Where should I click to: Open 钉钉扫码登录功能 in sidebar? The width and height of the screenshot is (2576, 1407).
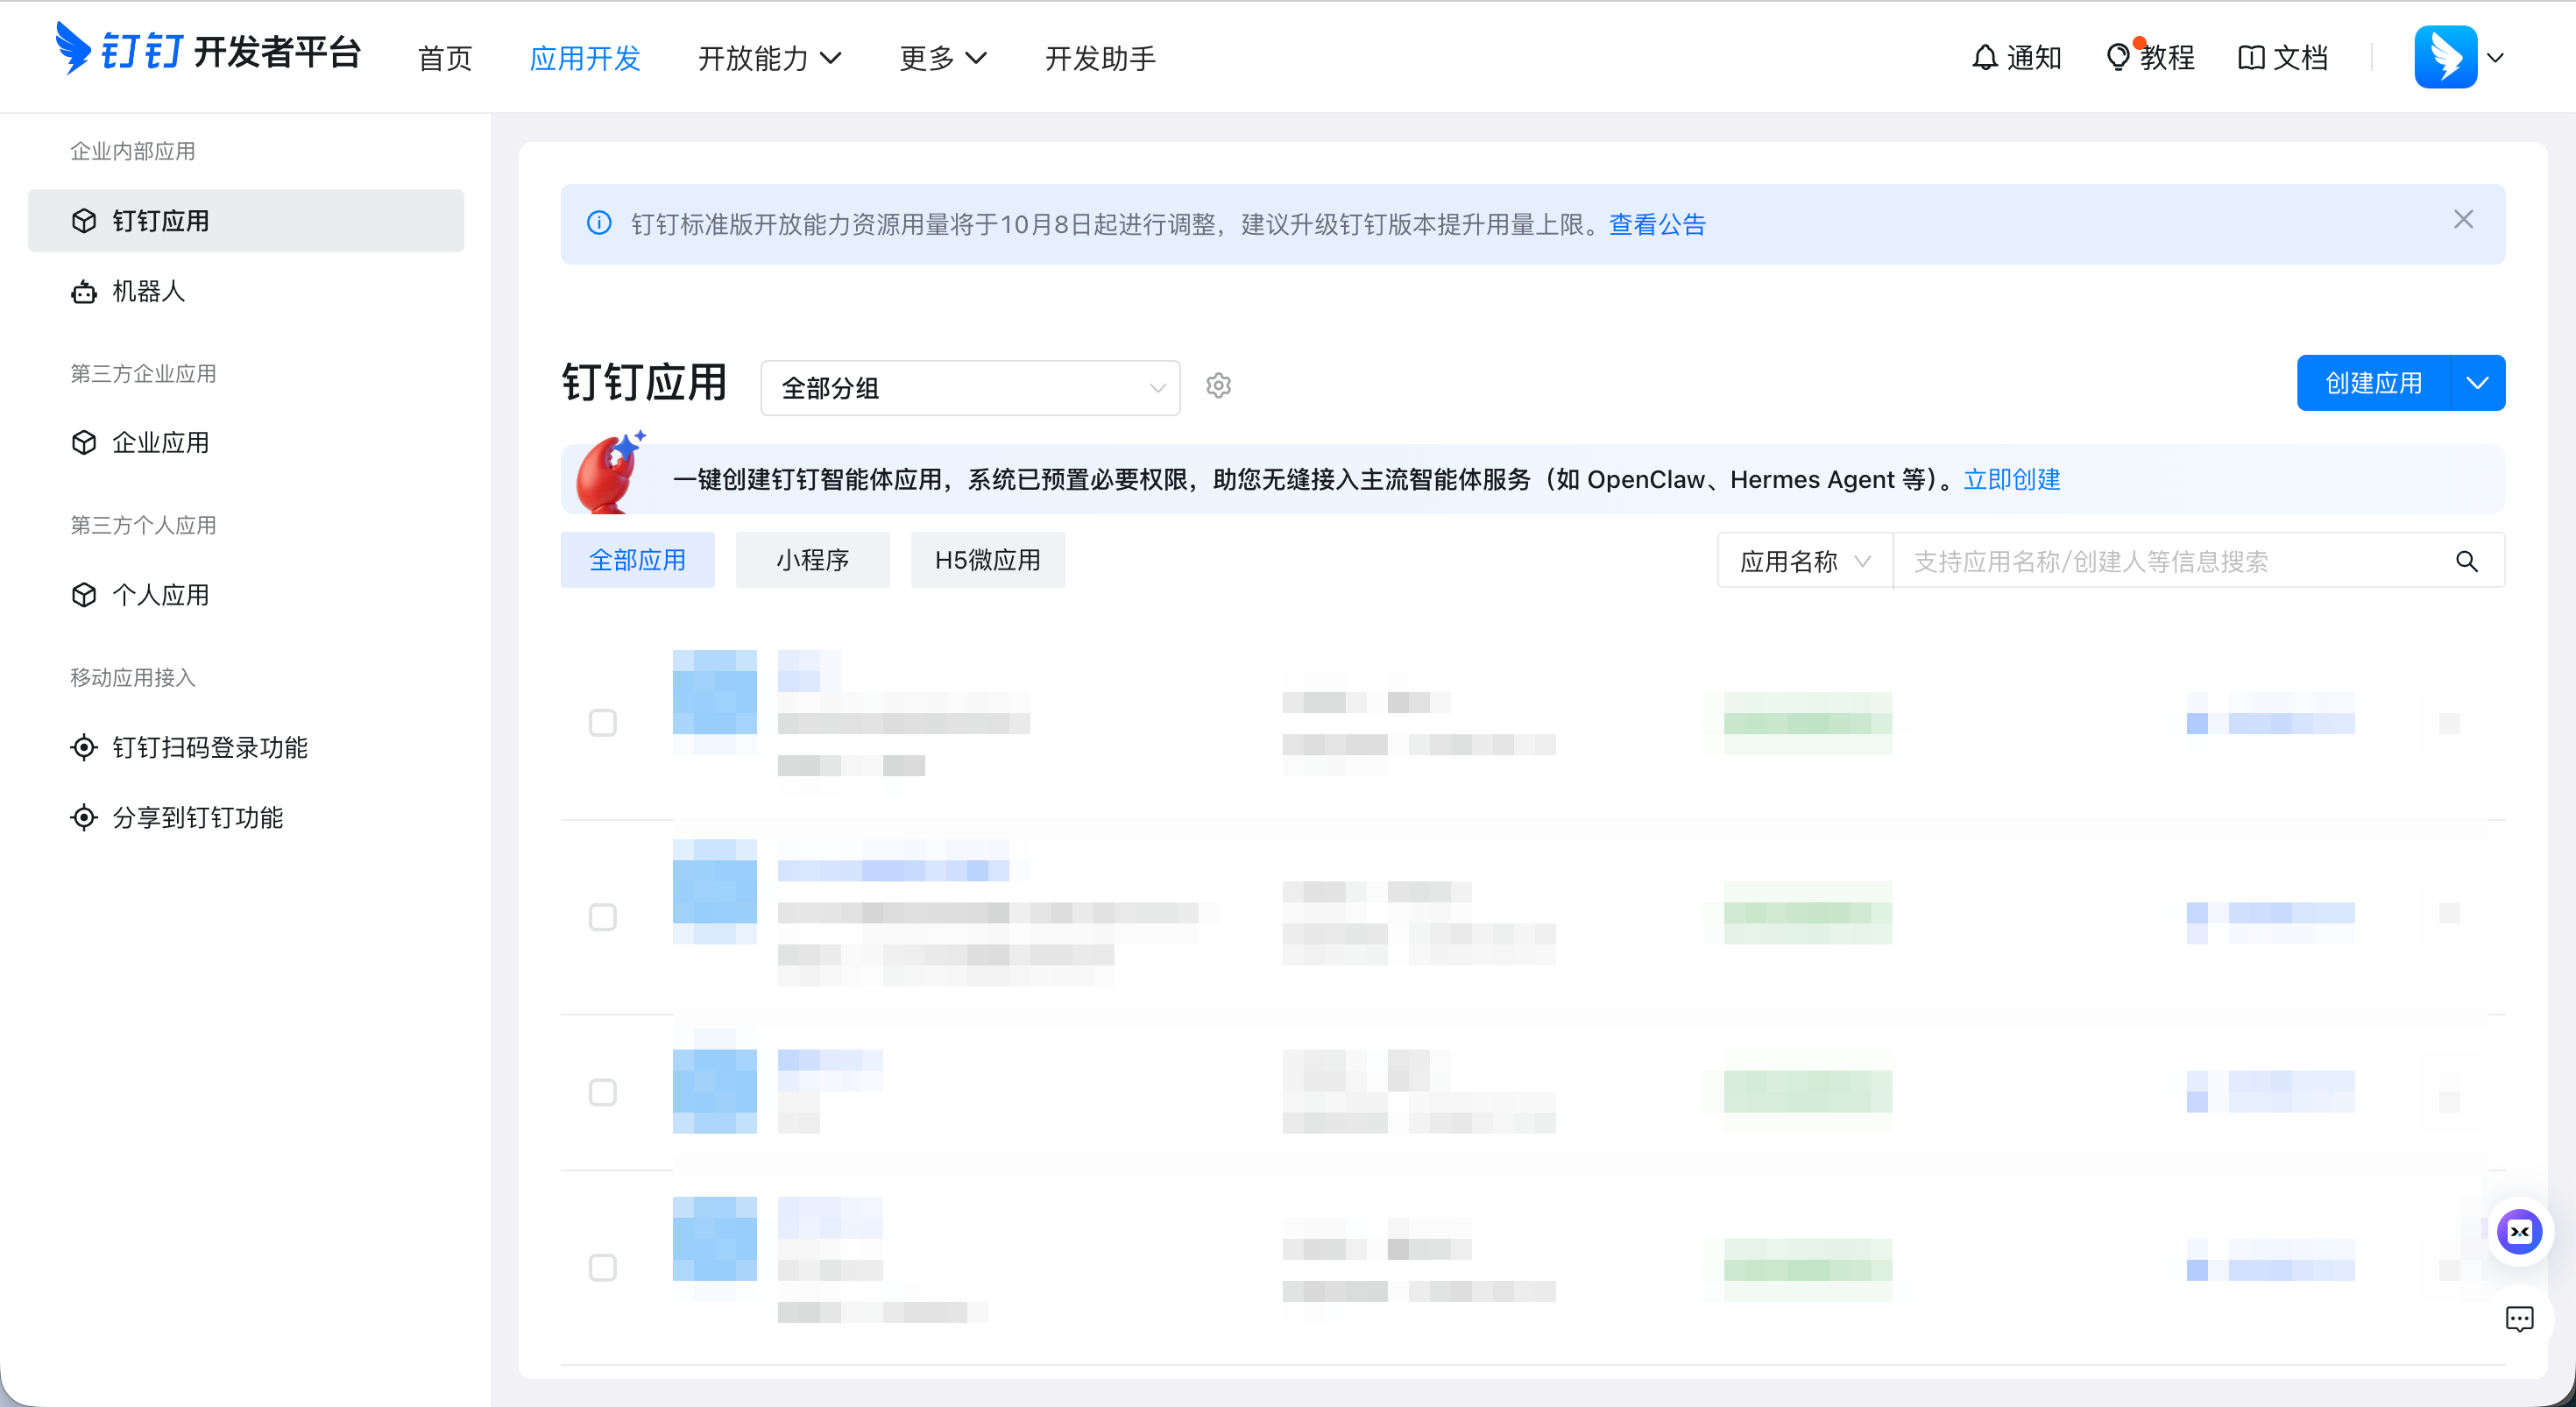coord(246,748)
